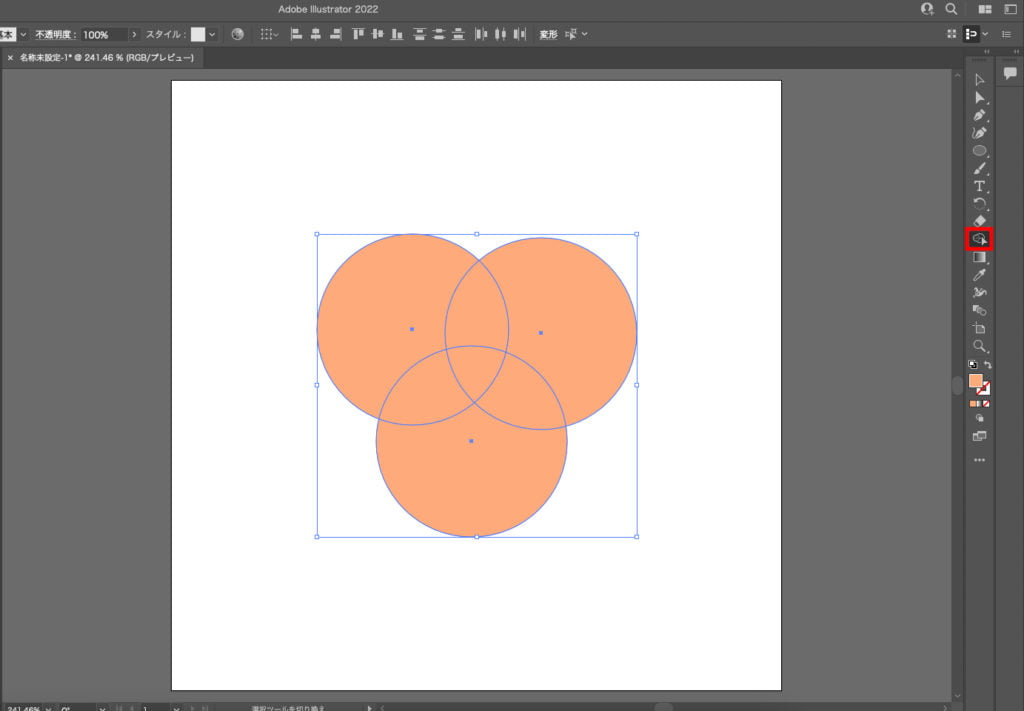1024x711 pixels.
Task: Click the 変形 transform button
Action: (x=548, y=34)
